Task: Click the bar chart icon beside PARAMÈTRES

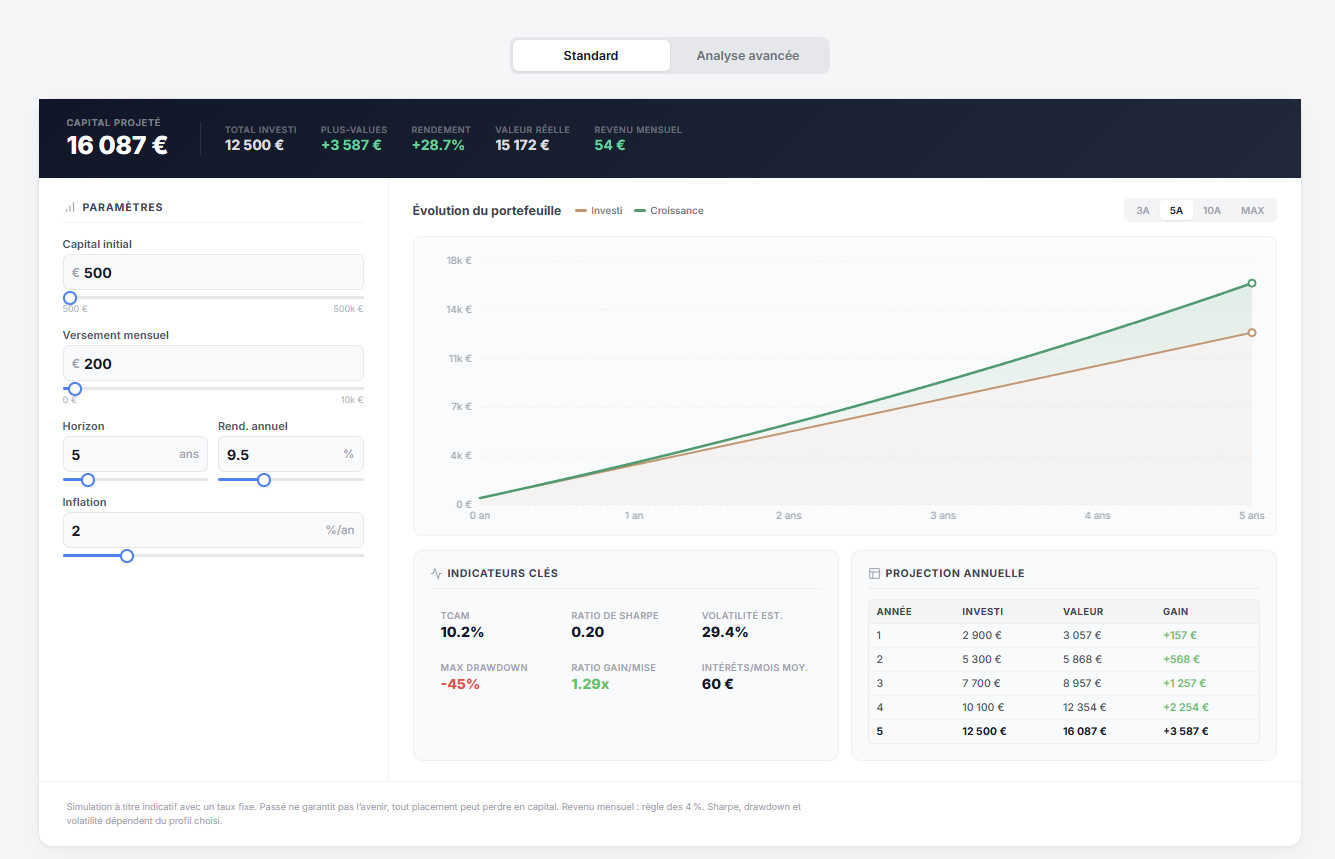Action: click(x=68, y=207)
